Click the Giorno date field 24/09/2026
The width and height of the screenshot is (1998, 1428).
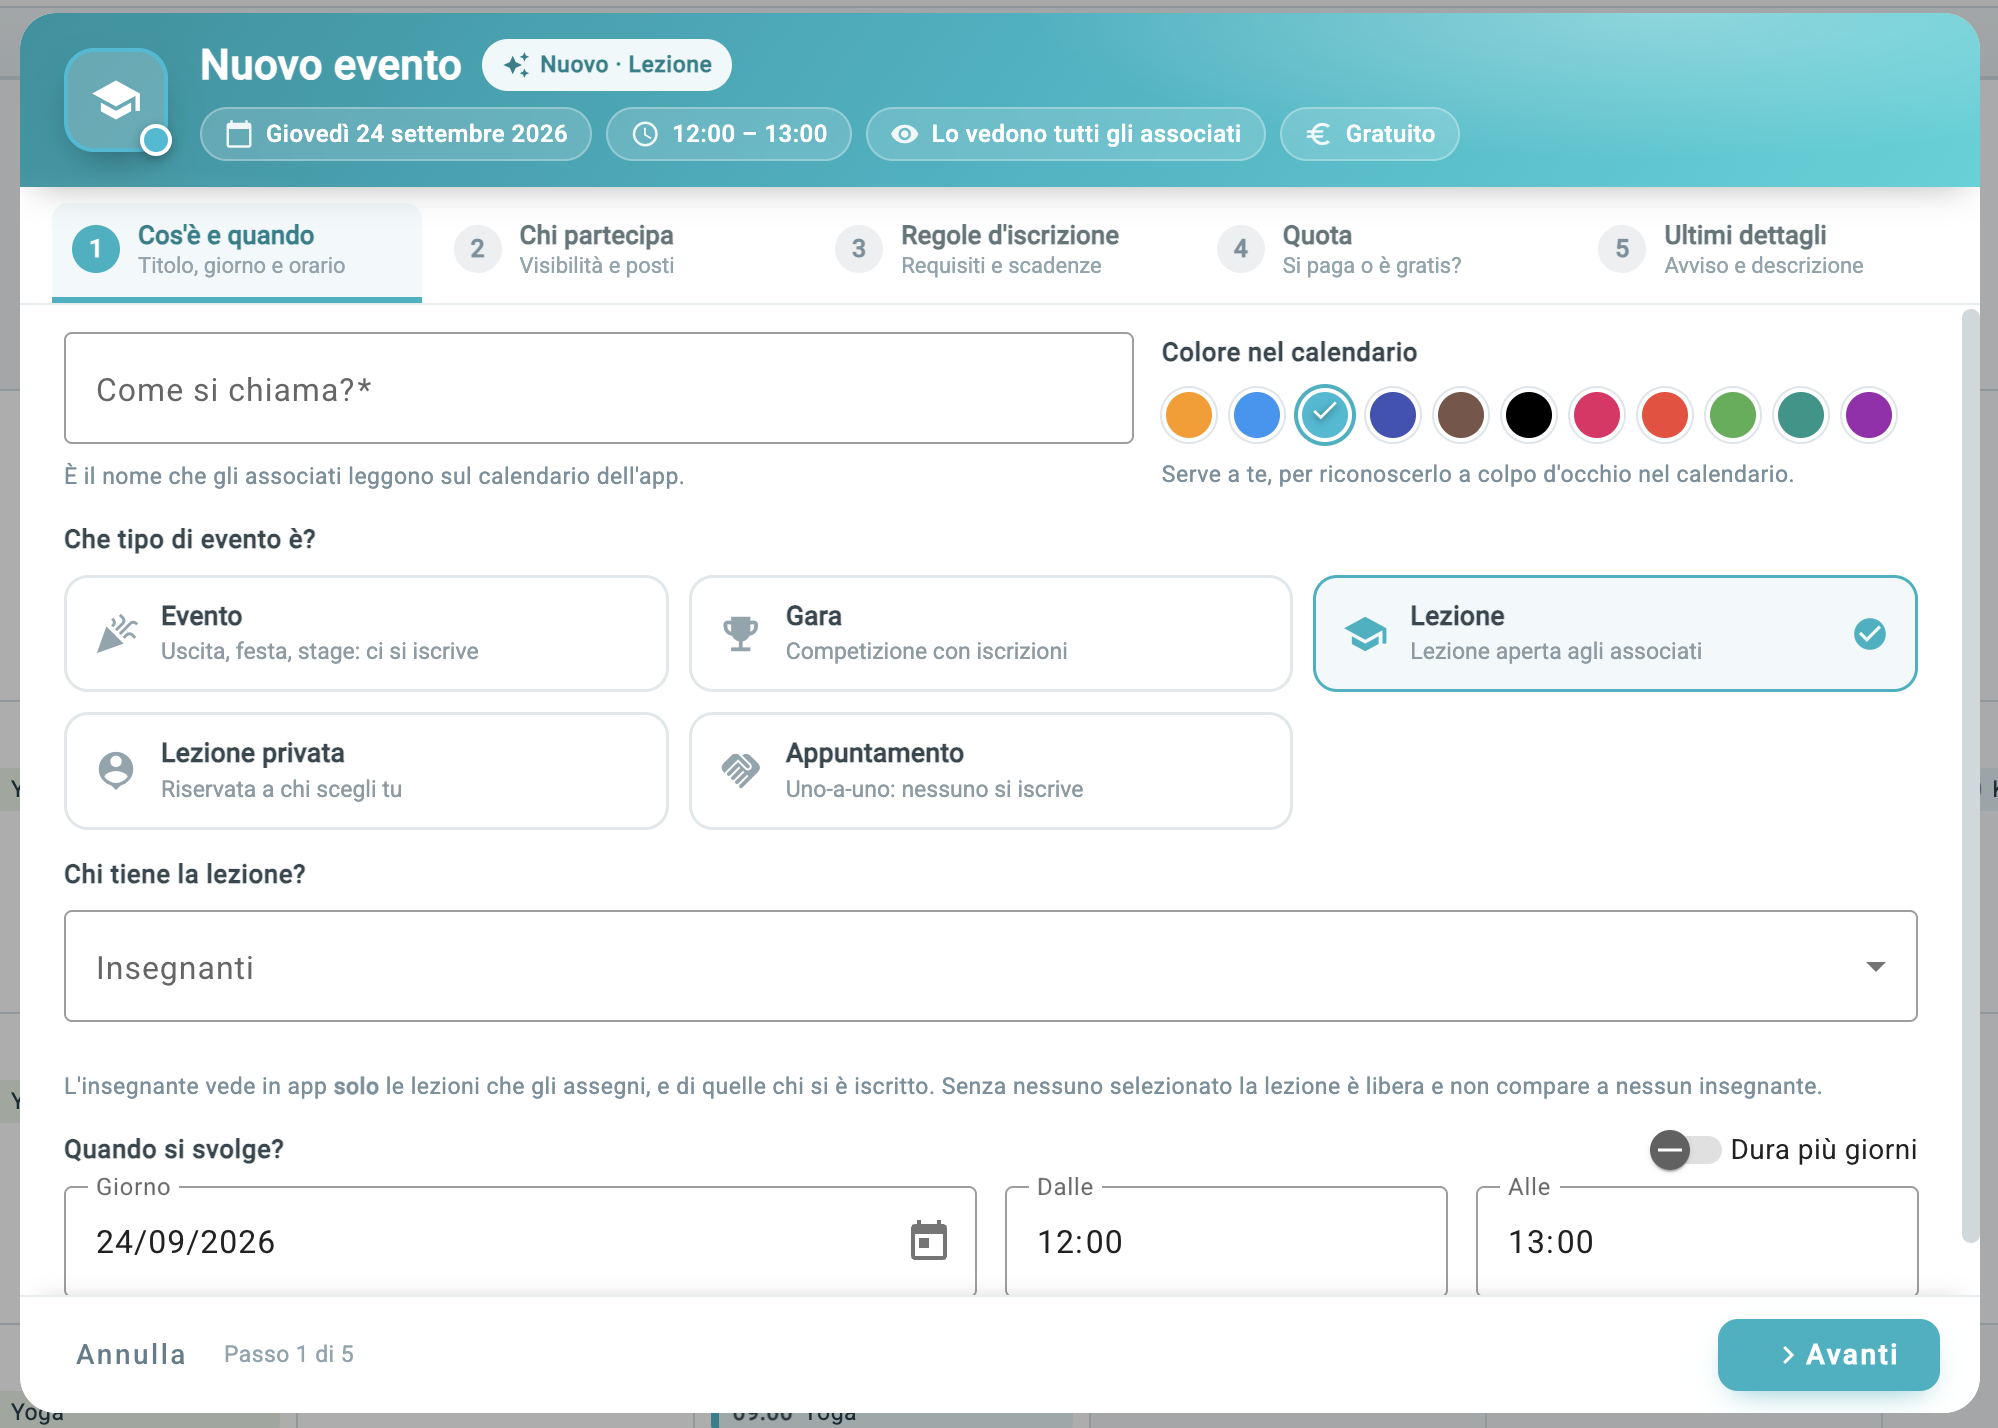click(520, 1241)
